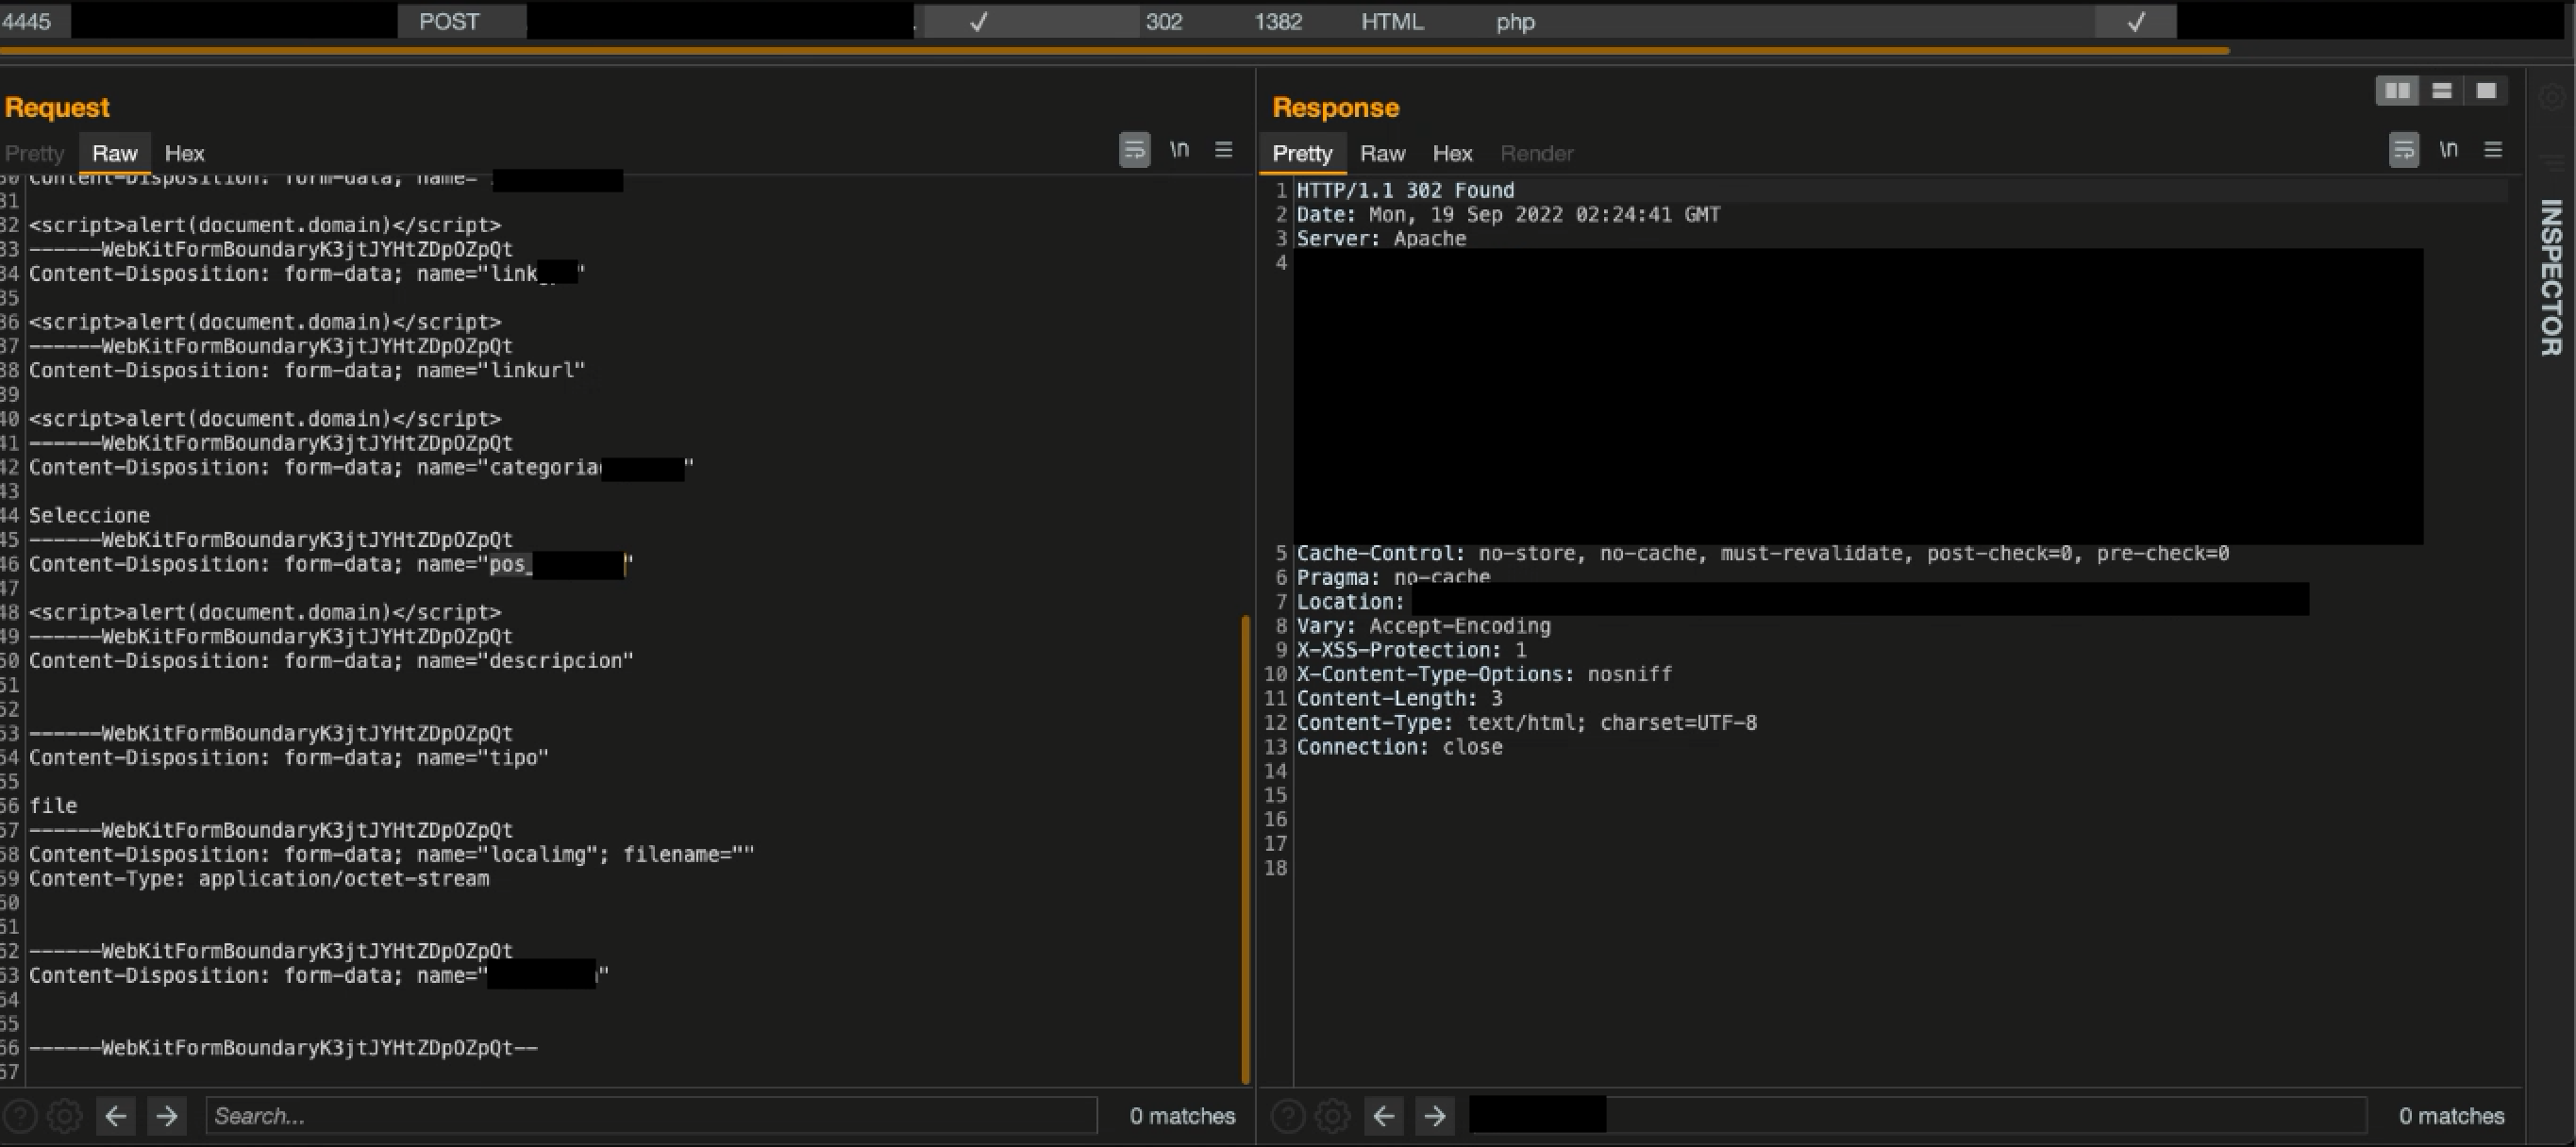Click 'X-XSS-Protection: 1' response header
The width and height of the screenshot is (2576, 1147).
[1411, 650]
